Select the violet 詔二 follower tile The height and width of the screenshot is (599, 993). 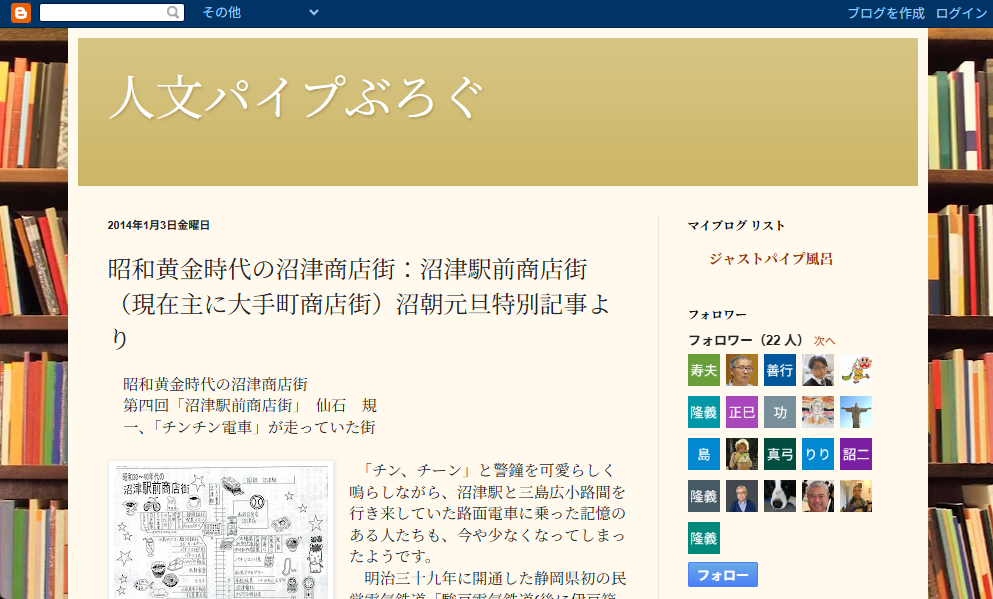point(856,454)
